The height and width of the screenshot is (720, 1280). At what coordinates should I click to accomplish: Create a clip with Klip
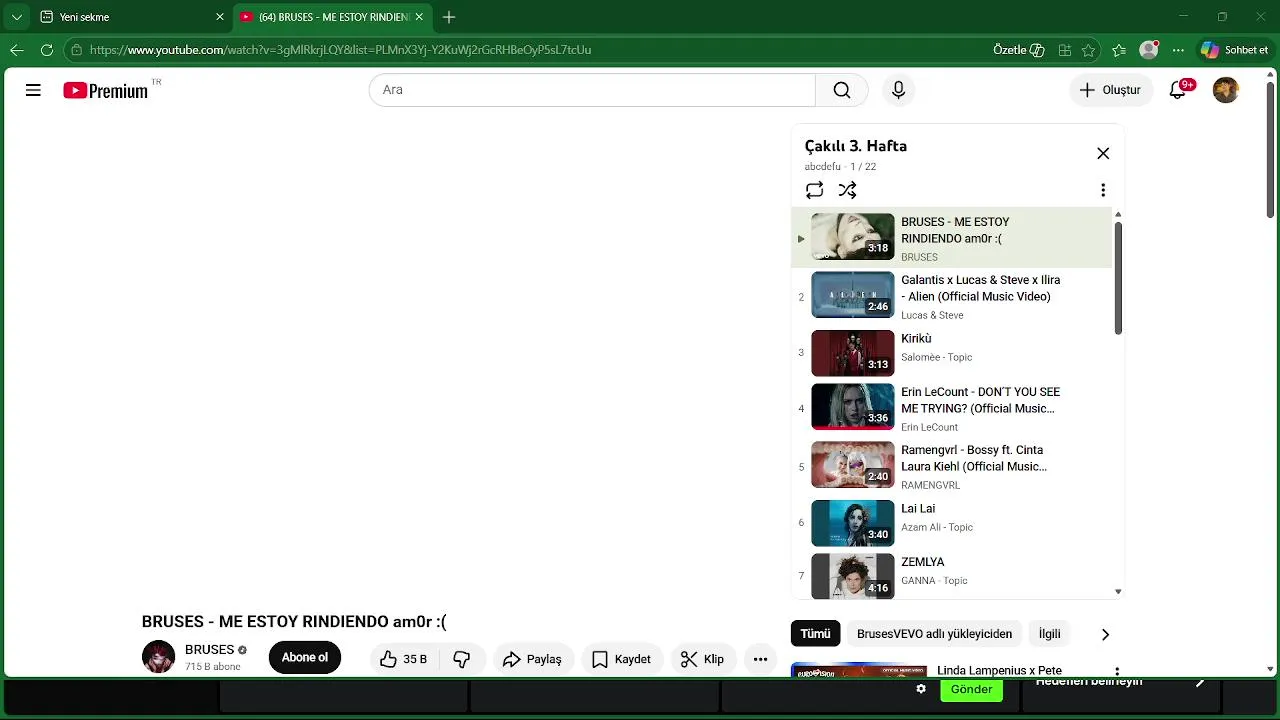point(703,659)
